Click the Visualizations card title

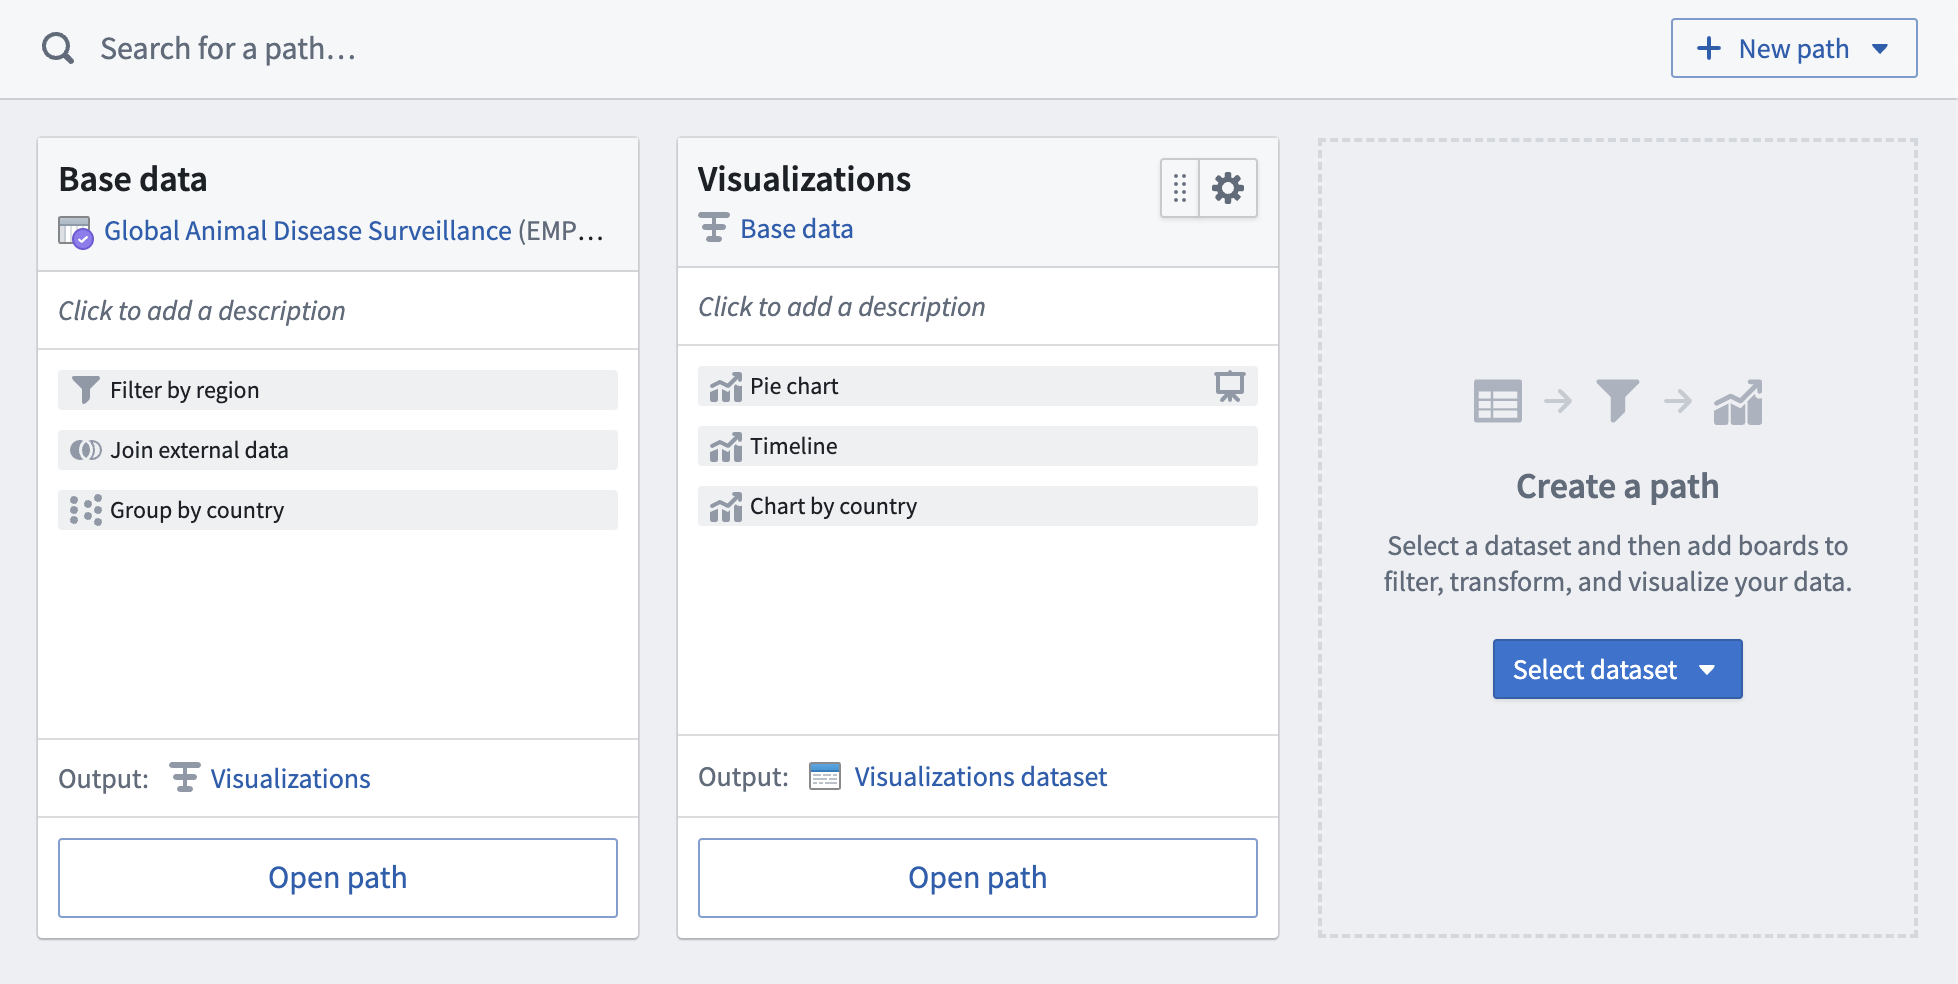[804, 179]
